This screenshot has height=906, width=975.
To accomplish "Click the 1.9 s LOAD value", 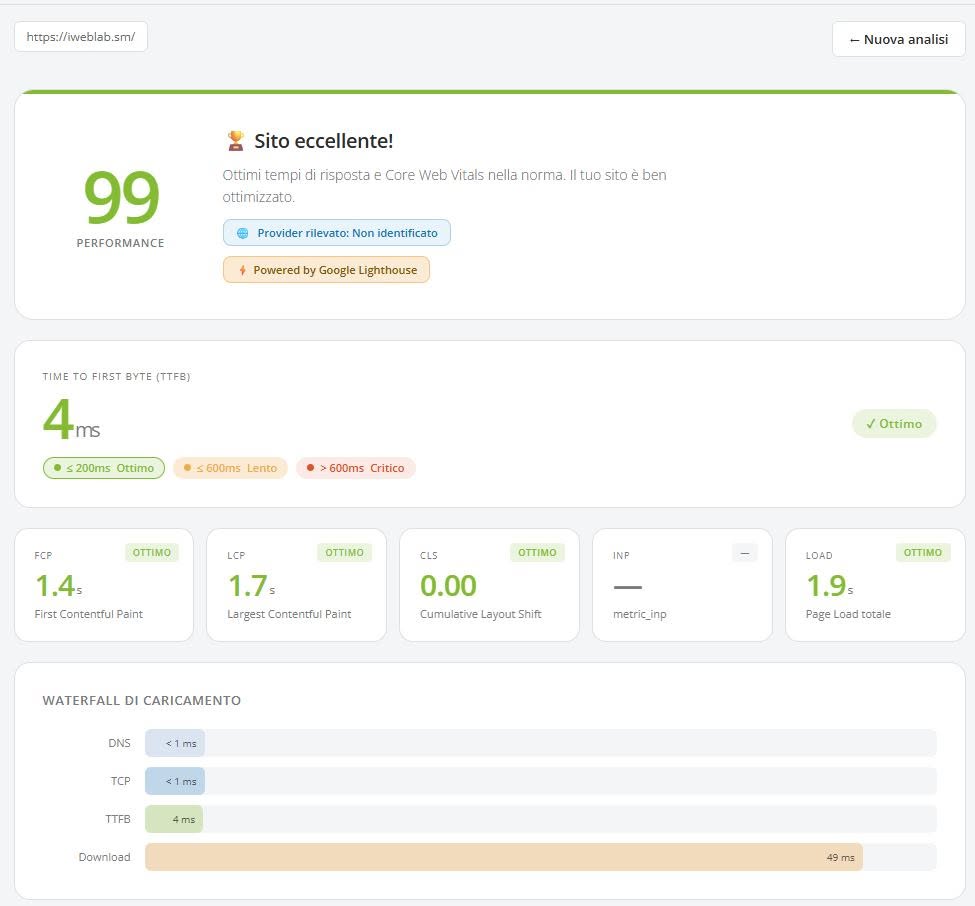I will tap(829, 586).
